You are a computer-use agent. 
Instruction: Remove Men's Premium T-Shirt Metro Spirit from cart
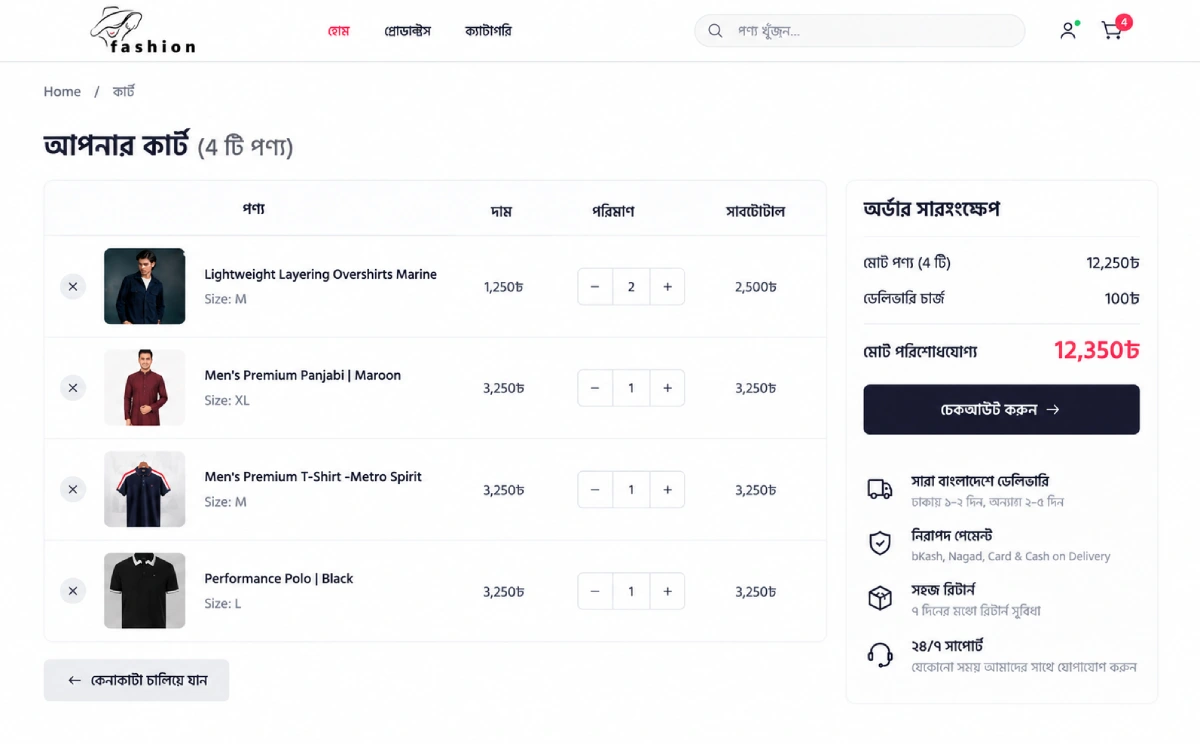(72, 489)
